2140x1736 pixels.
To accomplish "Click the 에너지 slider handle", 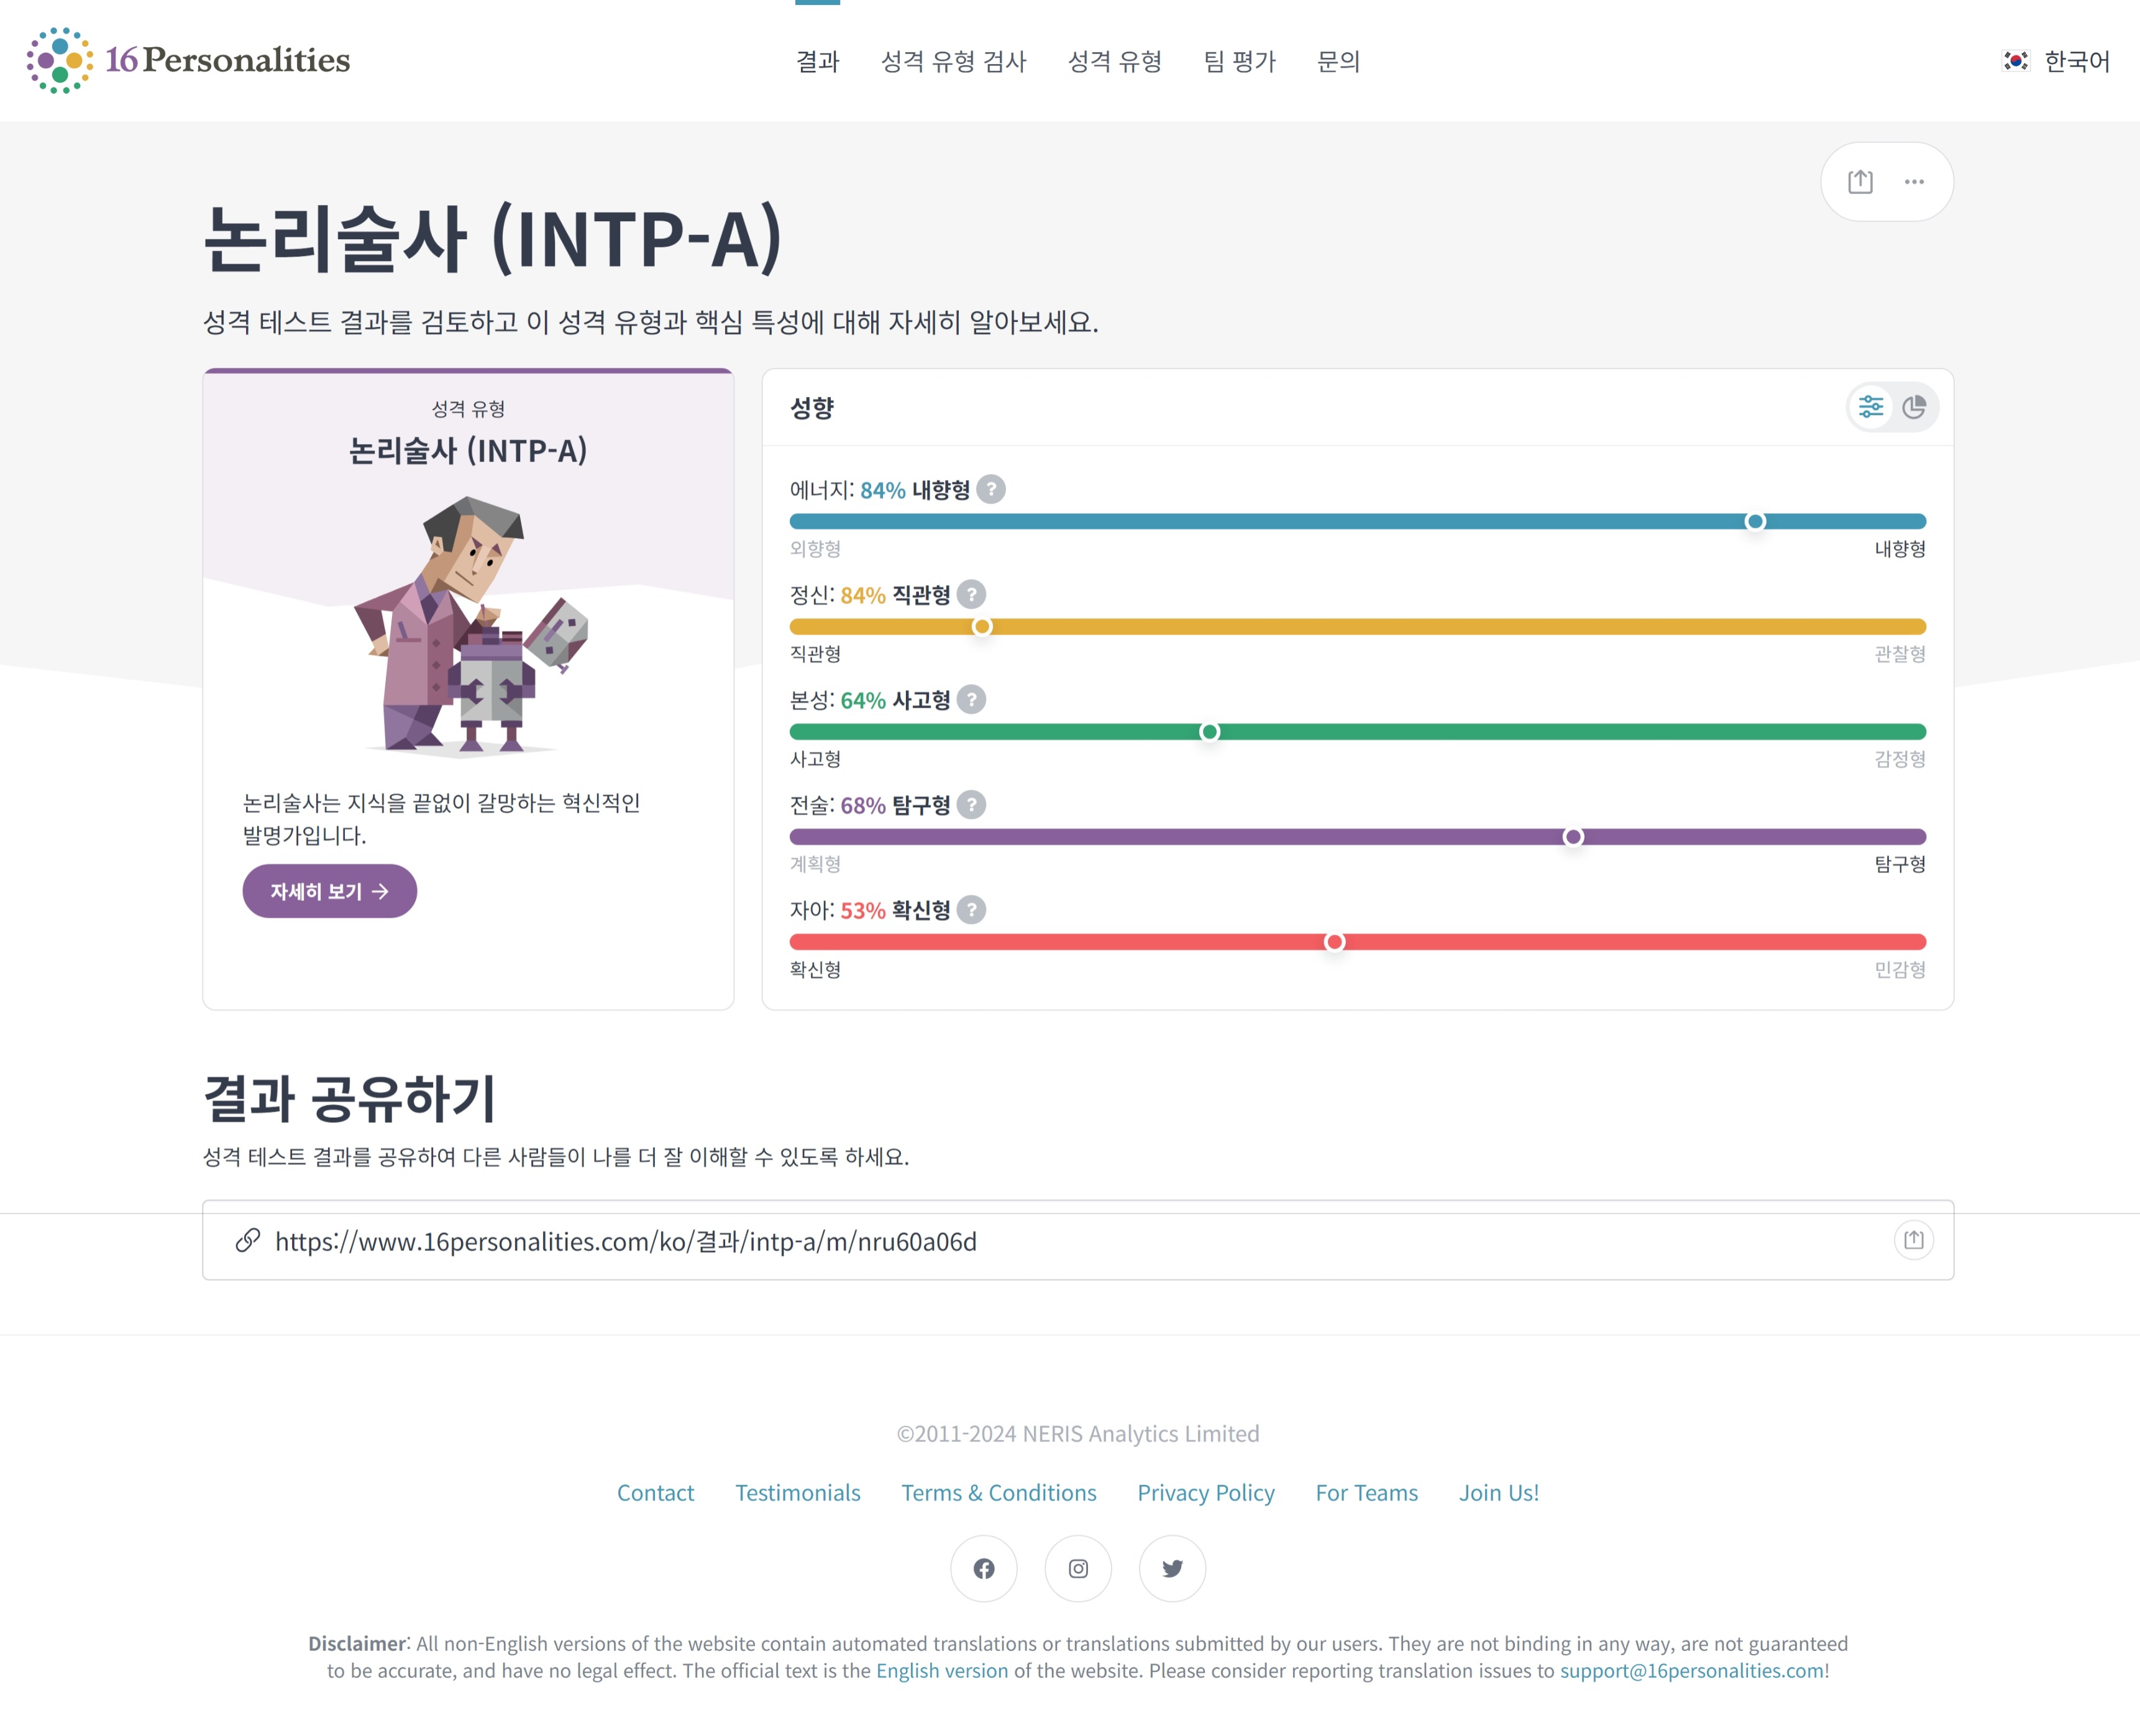I will pos(1755,522).
